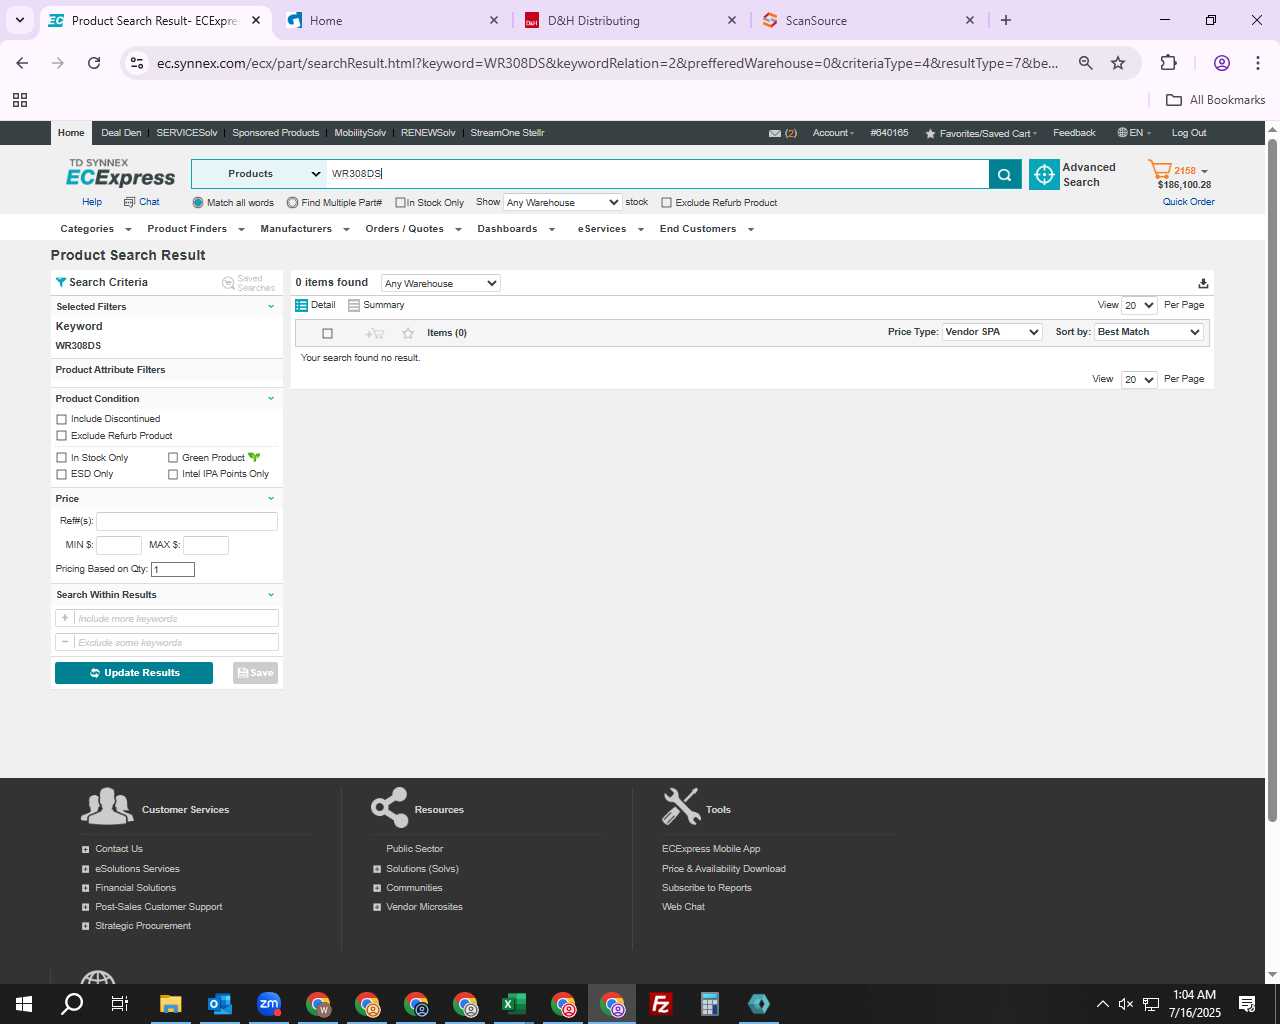The width and height of the screenshot is (1280, 1024).
Task: Bookmark this page with star icon
Action: tap(1118, 63)
